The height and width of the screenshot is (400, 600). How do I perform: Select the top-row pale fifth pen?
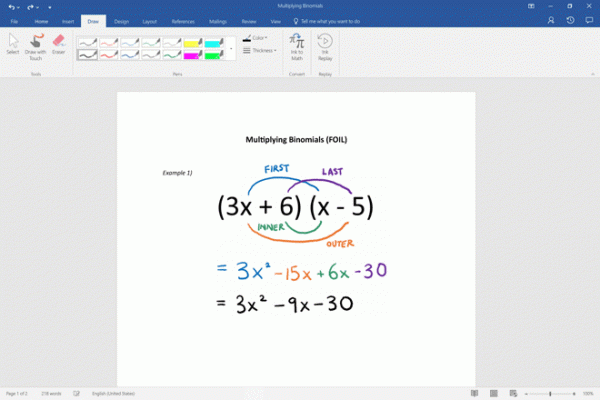click(172, 42)
